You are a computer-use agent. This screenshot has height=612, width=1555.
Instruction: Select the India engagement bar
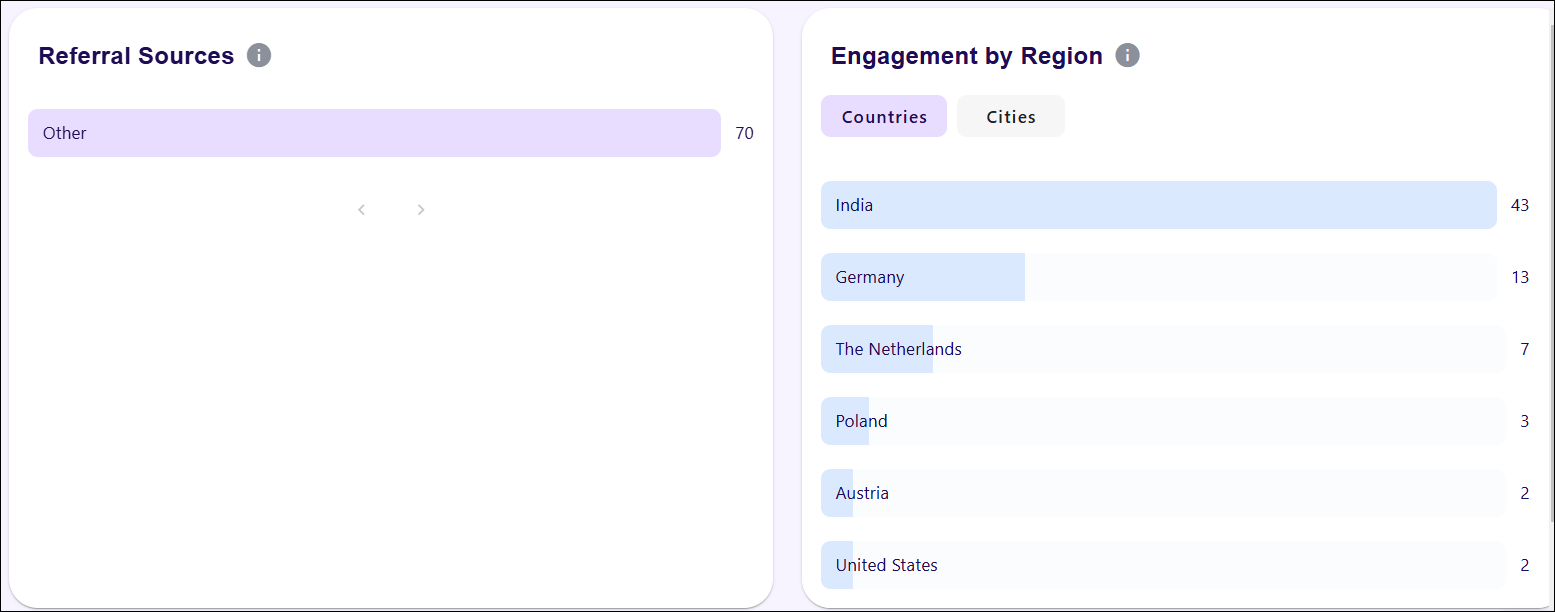point(1158,205)
